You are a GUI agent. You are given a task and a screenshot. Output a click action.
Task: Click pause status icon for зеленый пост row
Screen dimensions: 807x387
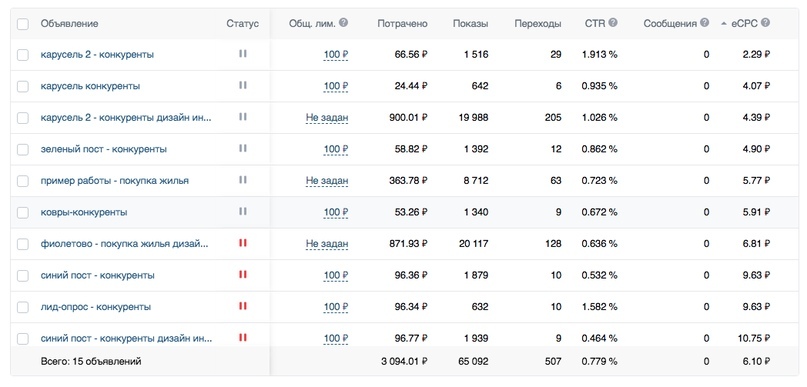tap(243, 148)
